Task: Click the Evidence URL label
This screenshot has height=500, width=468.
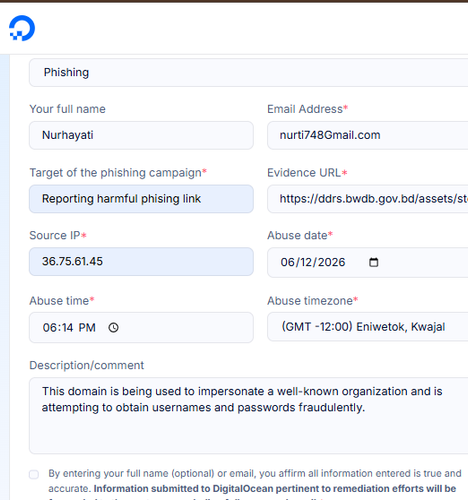Action: [x=304, y=173]
